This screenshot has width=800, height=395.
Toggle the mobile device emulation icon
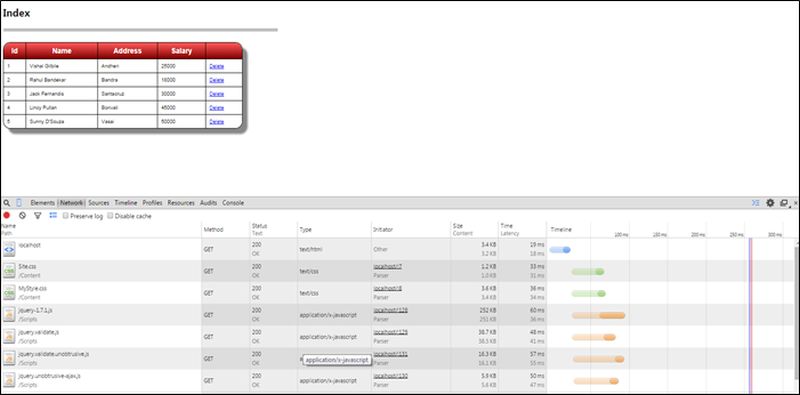click(19, 203)
